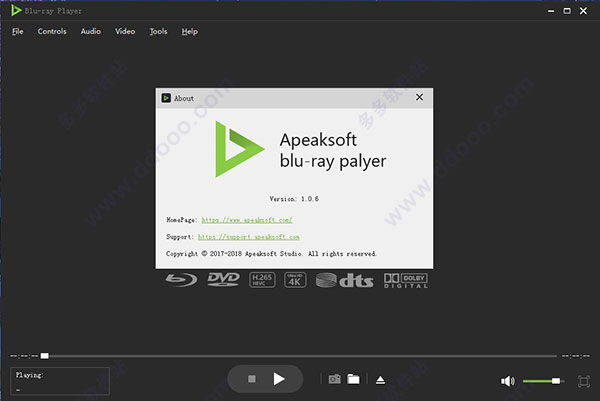Viewport: 600px width, 401px height.
Task: Close the About dialog
Action: tap(419, 97)
